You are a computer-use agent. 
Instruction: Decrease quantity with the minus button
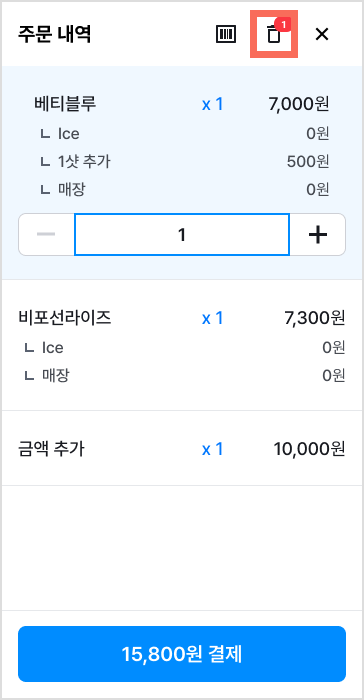click(46, 234)
